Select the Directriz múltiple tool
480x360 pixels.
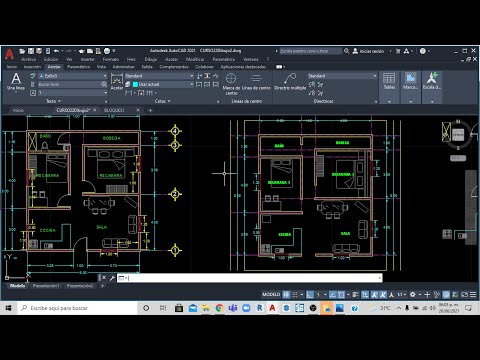(290, 82)
